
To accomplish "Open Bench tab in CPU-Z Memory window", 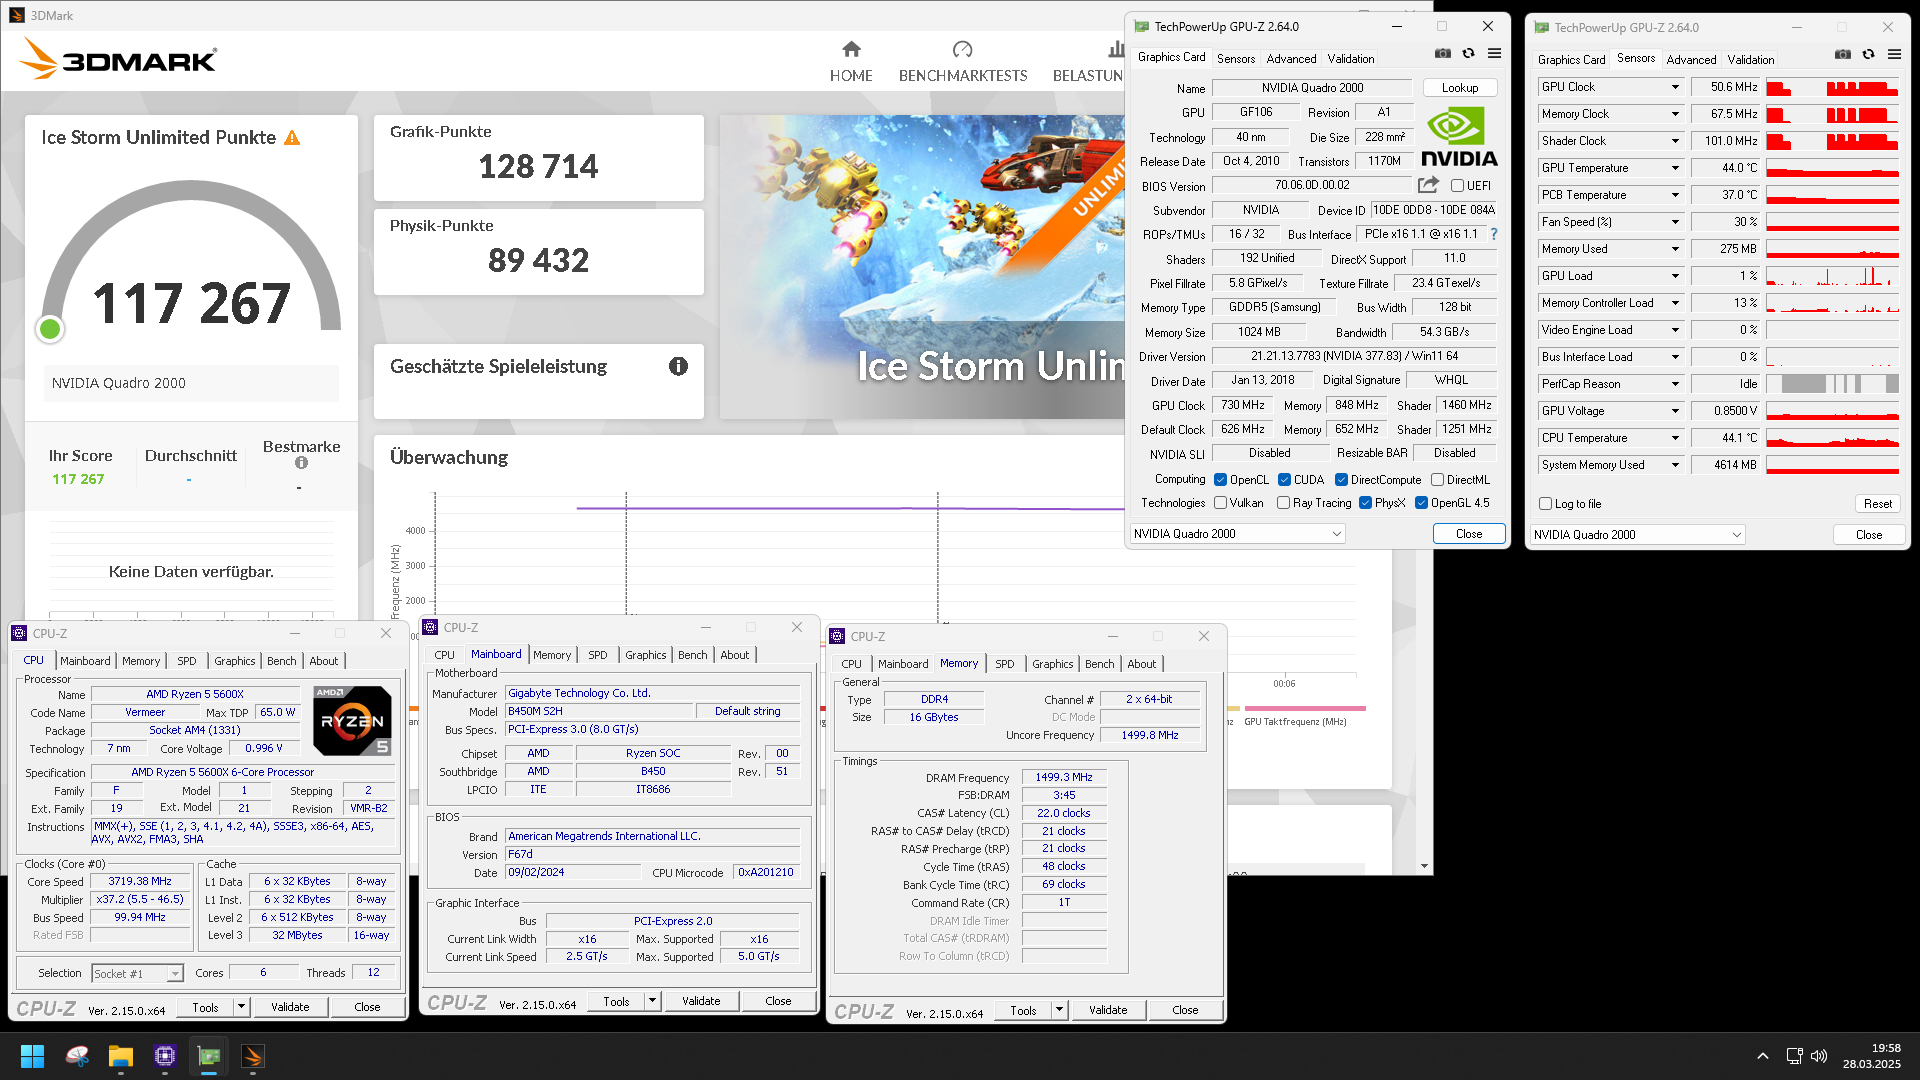I will (1099, 664).
